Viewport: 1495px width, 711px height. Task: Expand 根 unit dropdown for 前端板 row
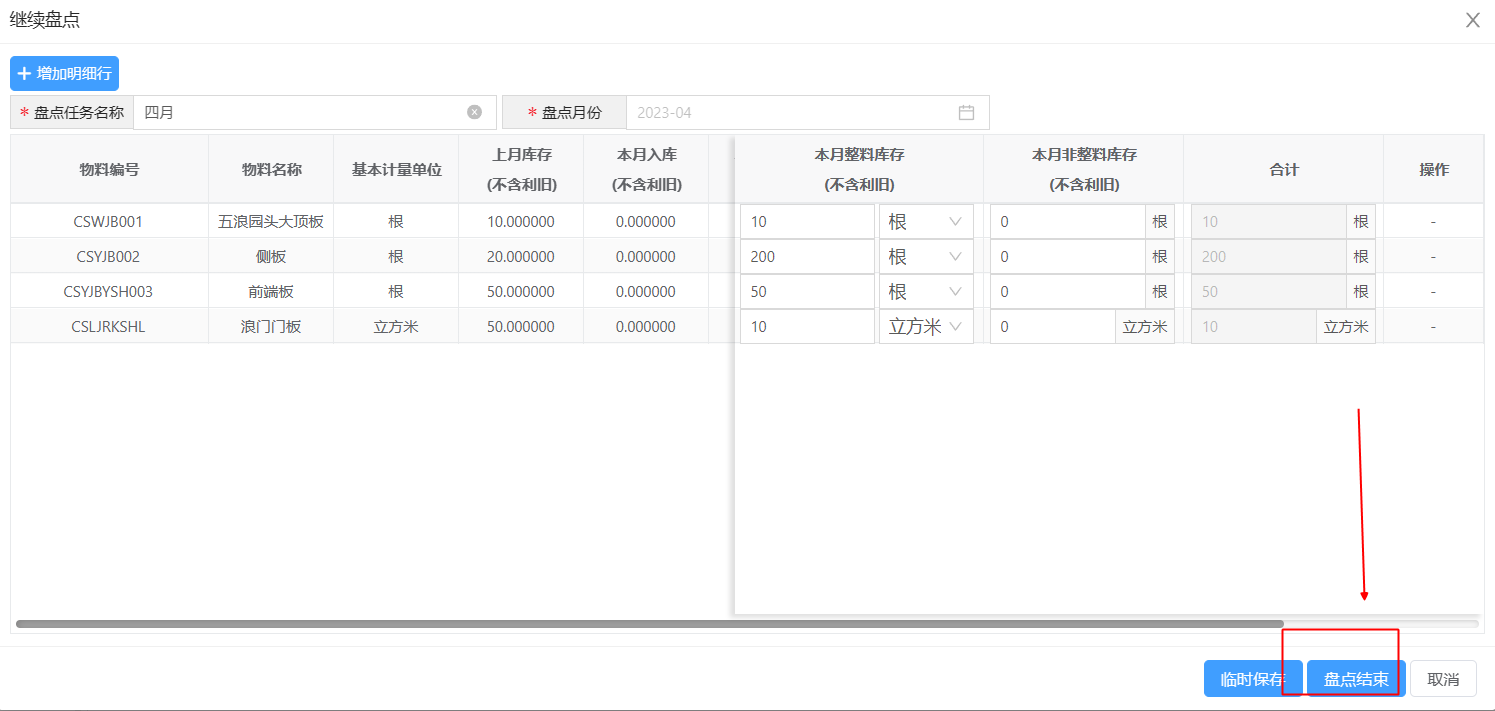(925, 292)
